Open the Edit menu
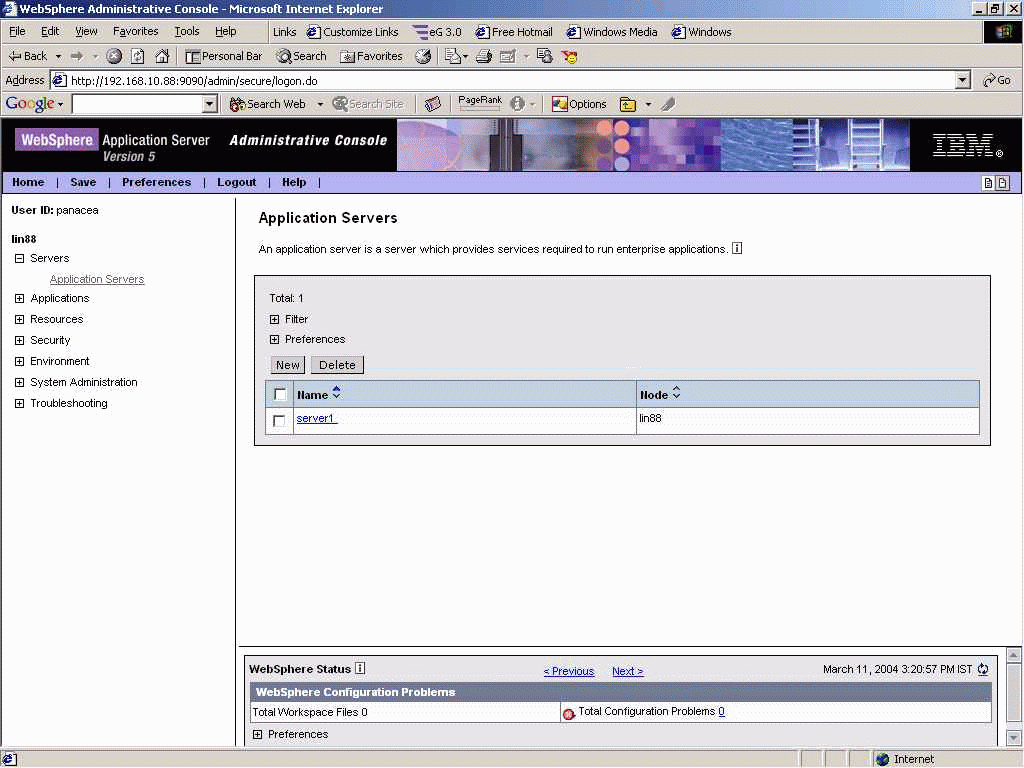The image size is (1024, 768). [50, 31]
